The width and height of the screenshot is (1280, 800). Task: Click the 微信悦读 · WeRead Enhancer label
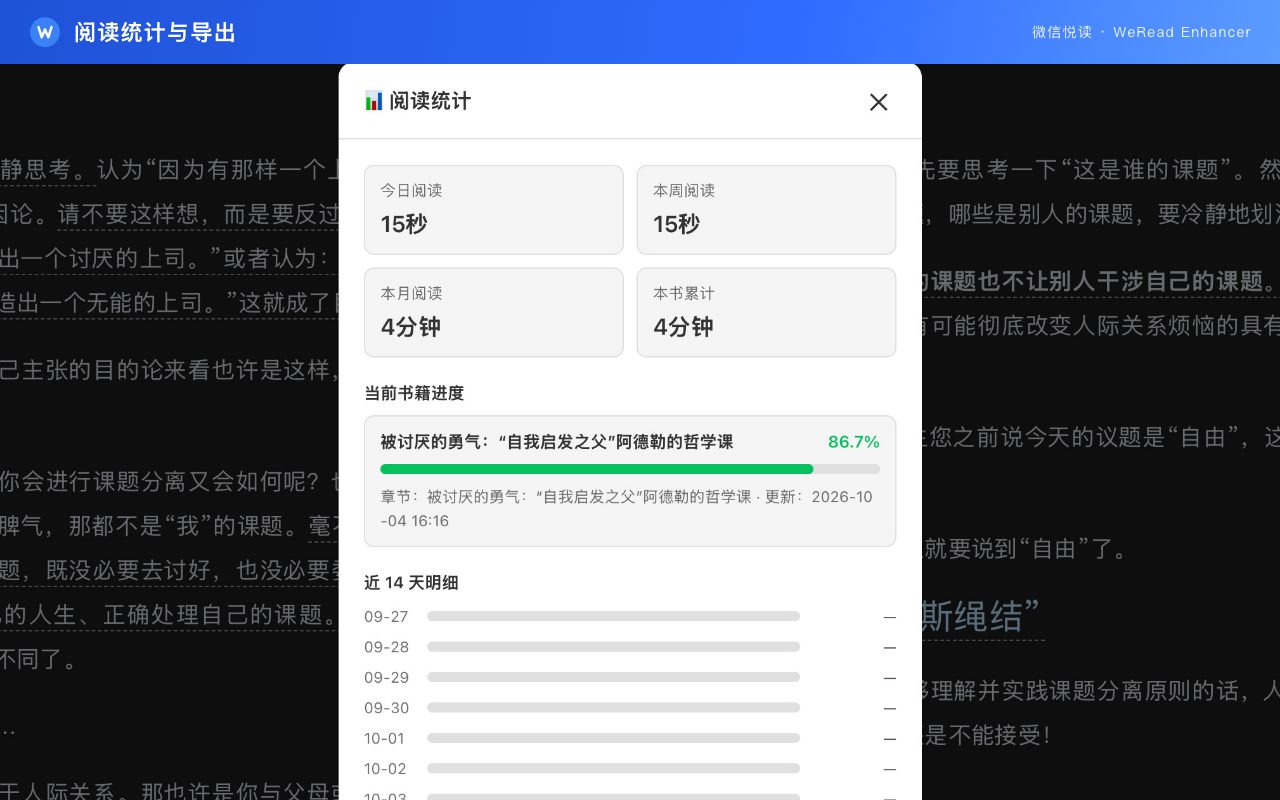pyautogui.click(x=1141, y=32)
